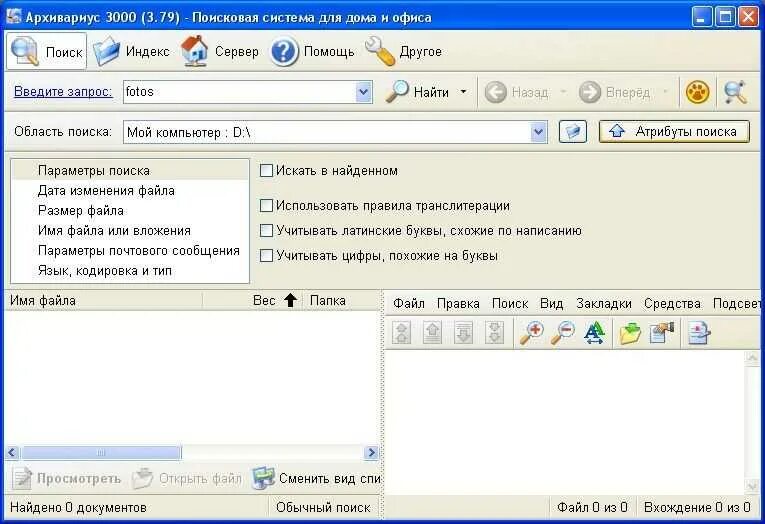Click the document export icon
765x524 pixels.
pyautogui.click(x=699, y=333)
